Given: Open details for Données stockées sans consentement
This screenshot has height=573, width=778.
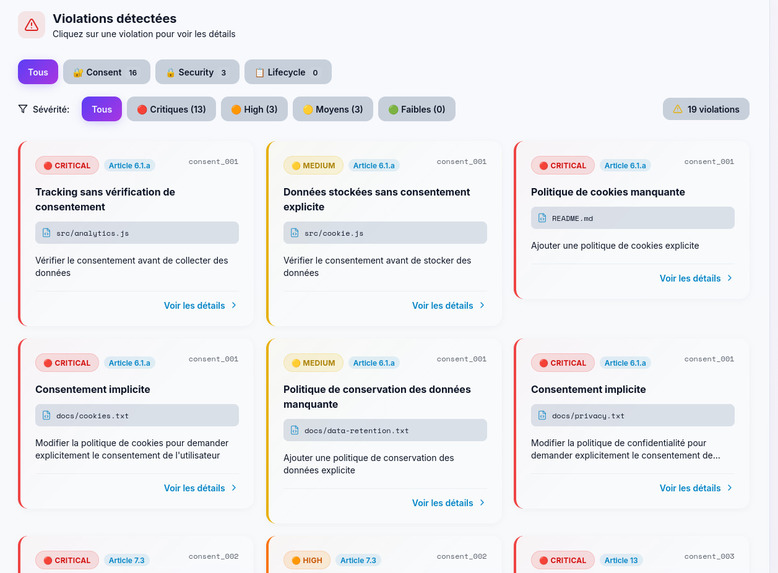Looking at the screenshot, I should (x=448, y=306).
